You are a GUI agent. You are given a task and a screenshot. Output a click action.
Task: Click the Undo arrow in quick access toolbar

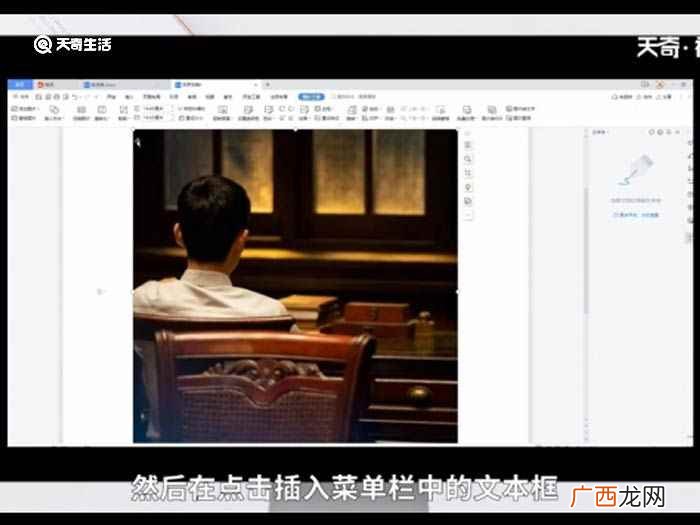75,96
